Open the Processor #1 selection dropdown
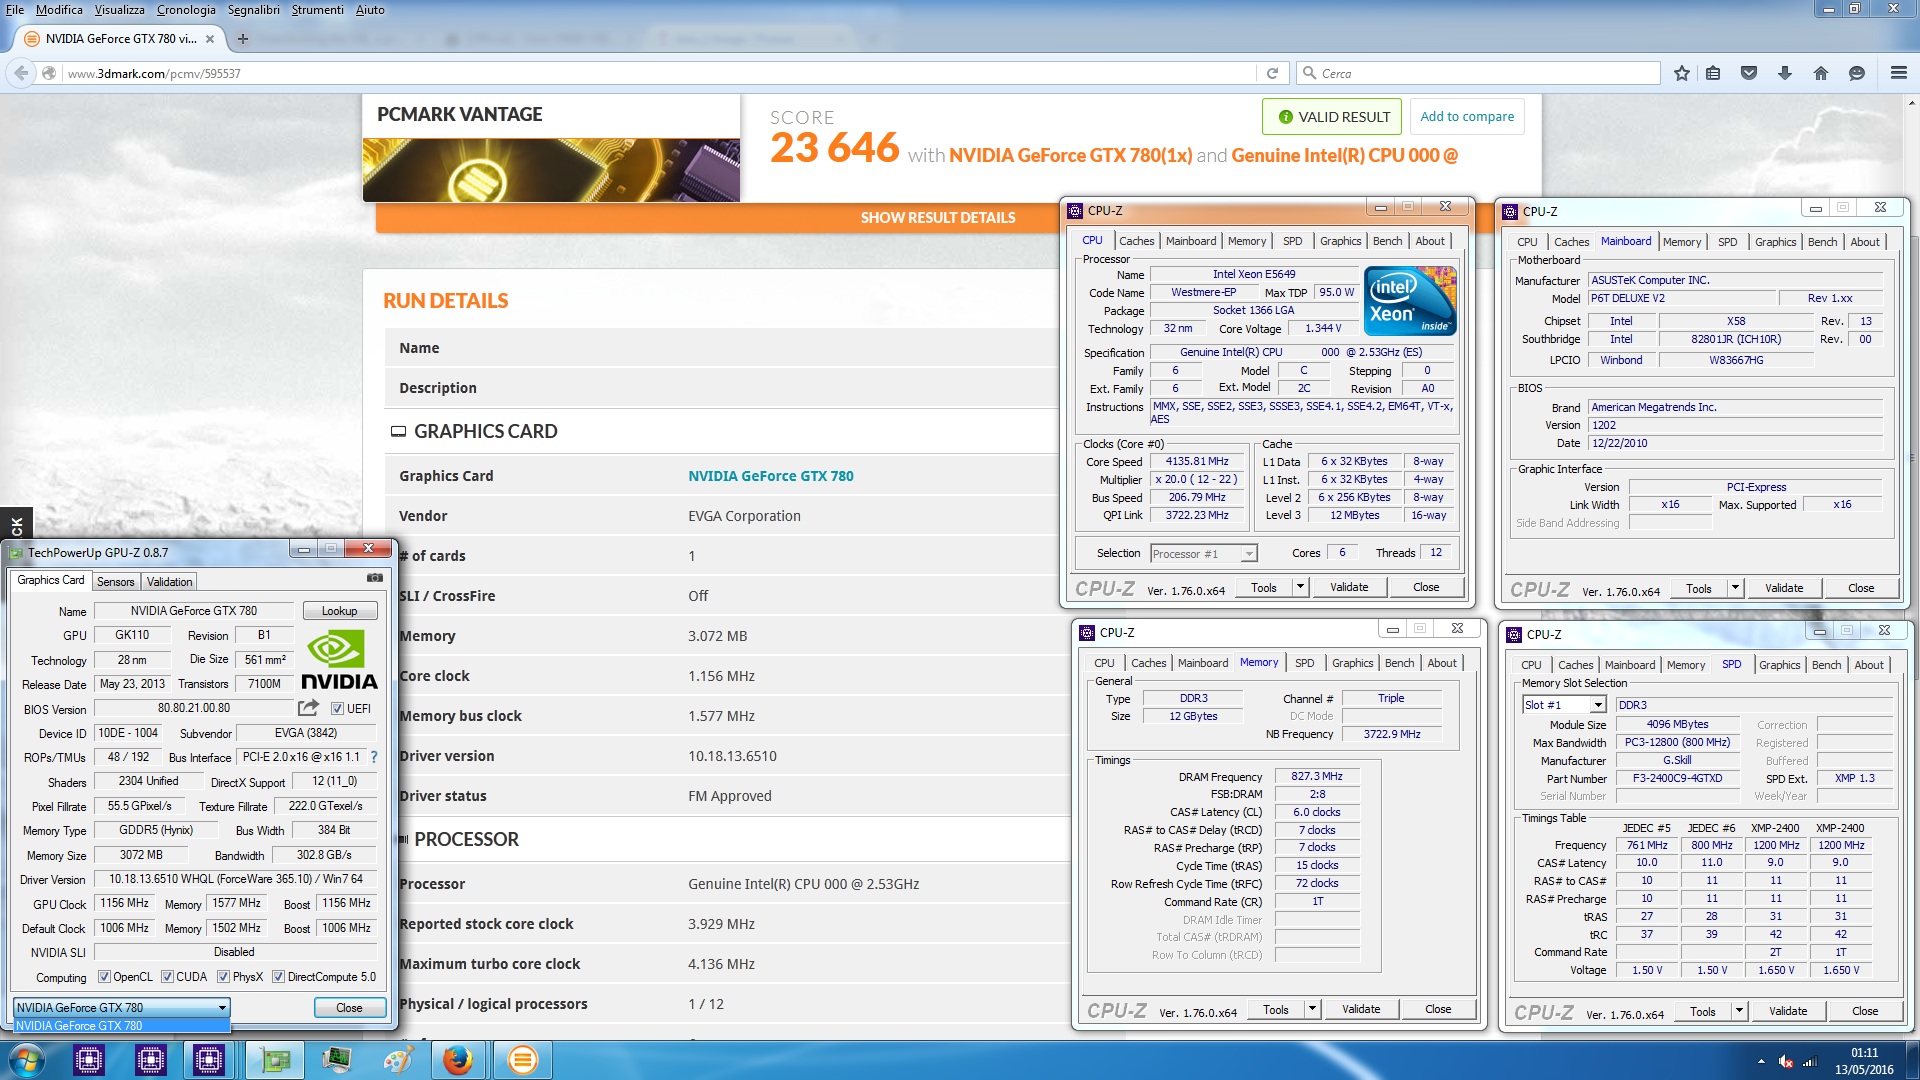 tap(1204, 554)
